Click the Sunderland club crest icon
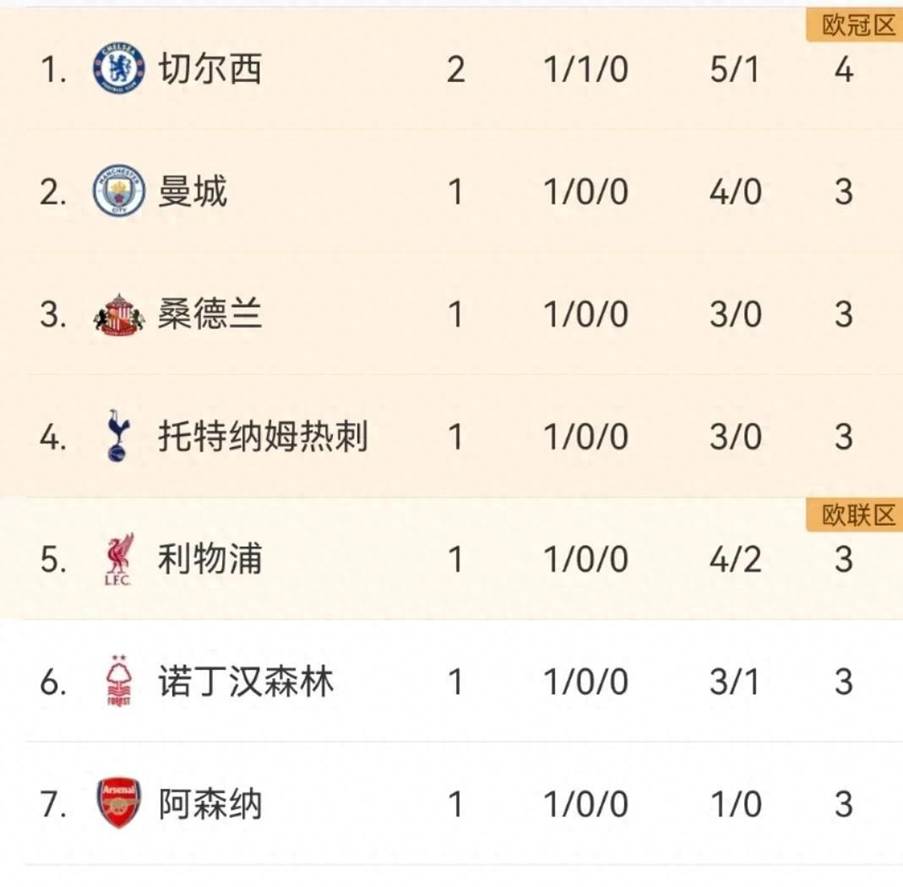This screenshot has width=903, height=887. click(119, 315)
